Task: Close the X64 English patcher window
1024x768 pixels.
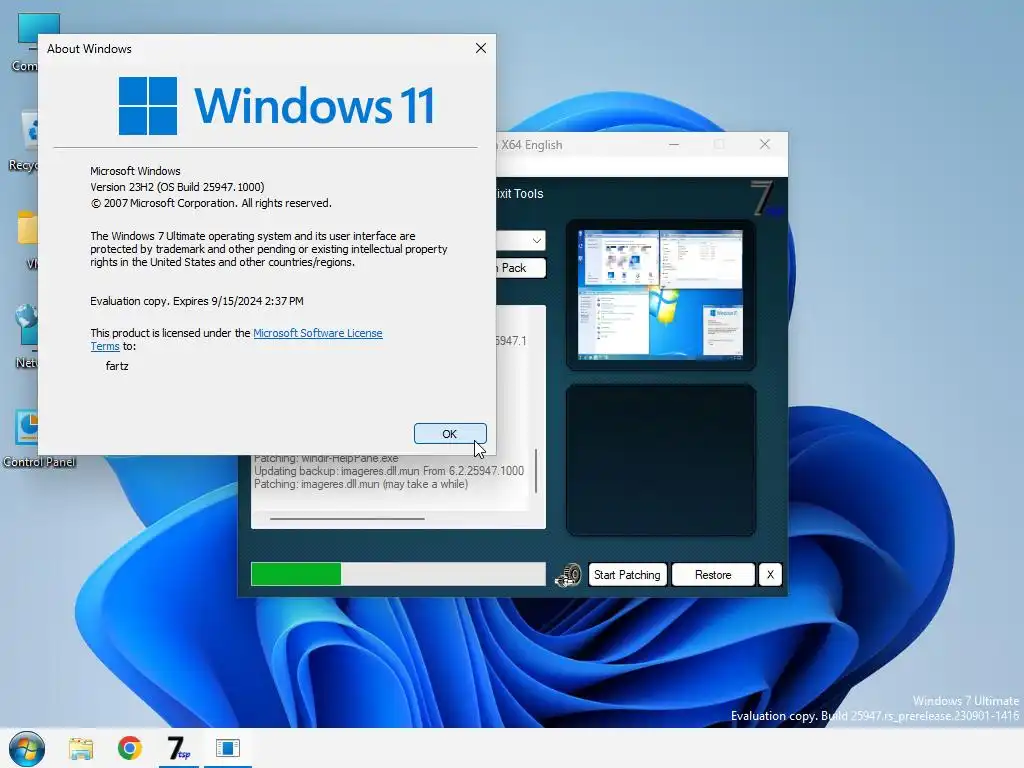Action: coord(765,144)
